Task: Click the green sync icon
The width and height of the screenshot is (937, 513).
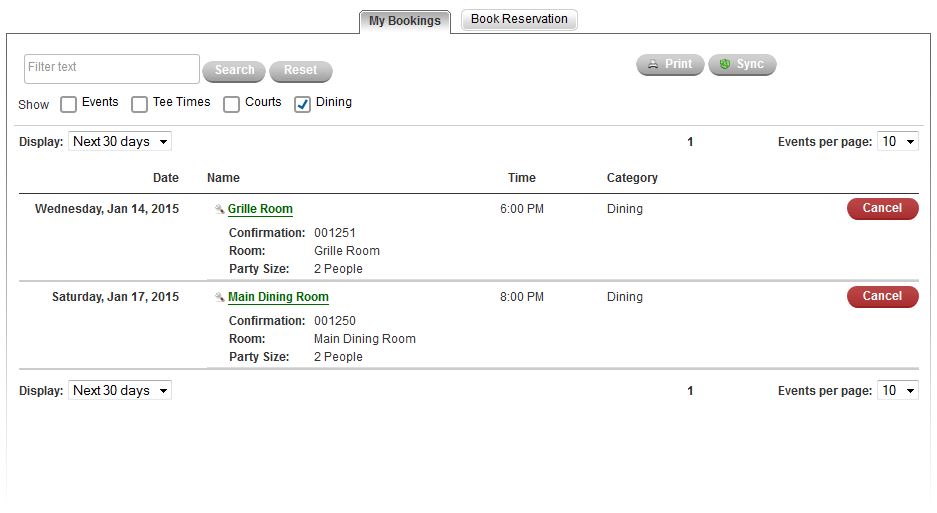Action: pyautogui.click(x=725, y=65)
